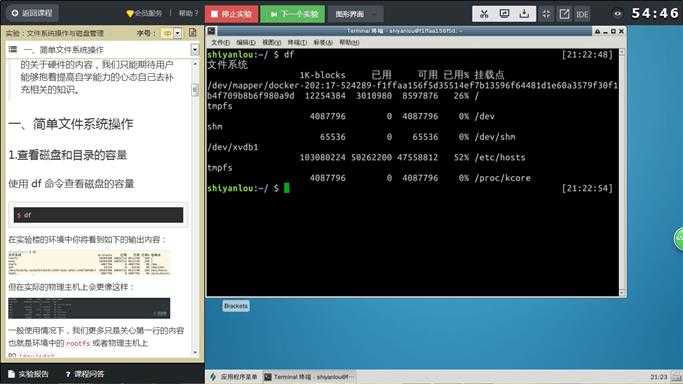Open the df output example thumbnail
The width and height of the screenshot is (683, 384).
pos(89,263)
